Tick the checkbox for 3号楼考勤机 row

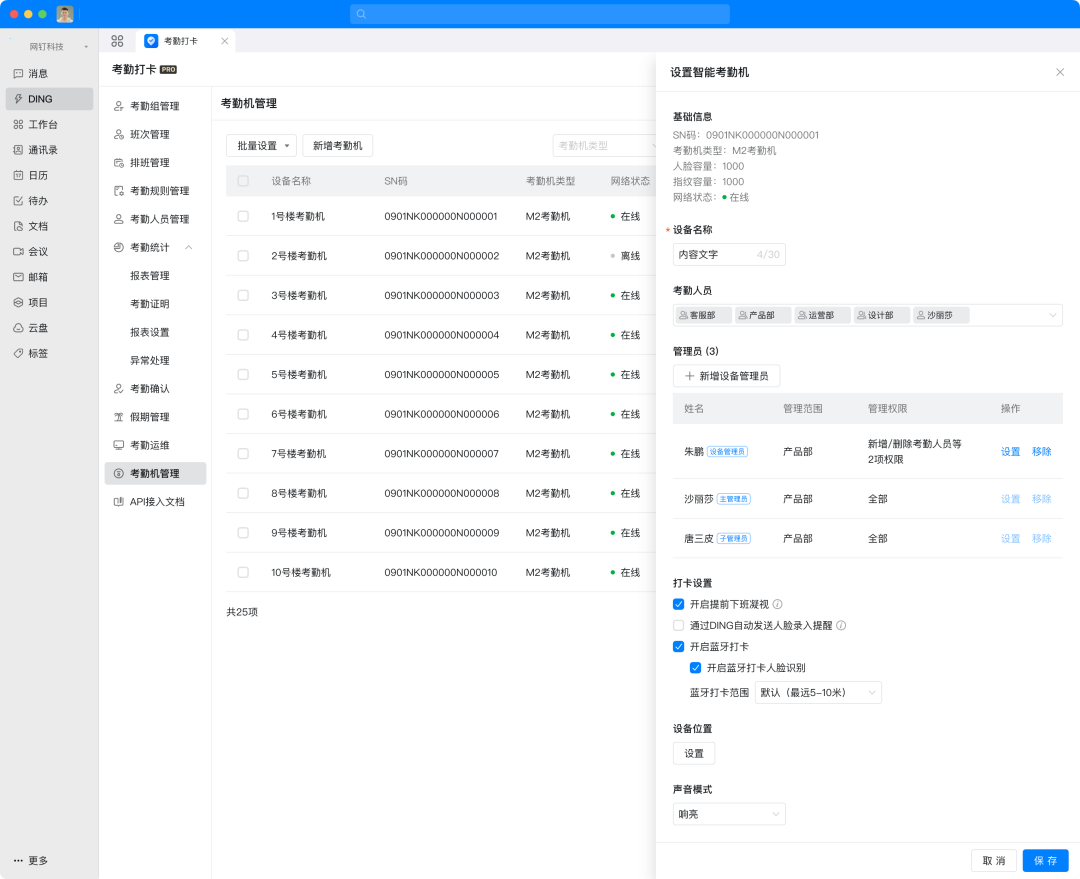point(243,295)
